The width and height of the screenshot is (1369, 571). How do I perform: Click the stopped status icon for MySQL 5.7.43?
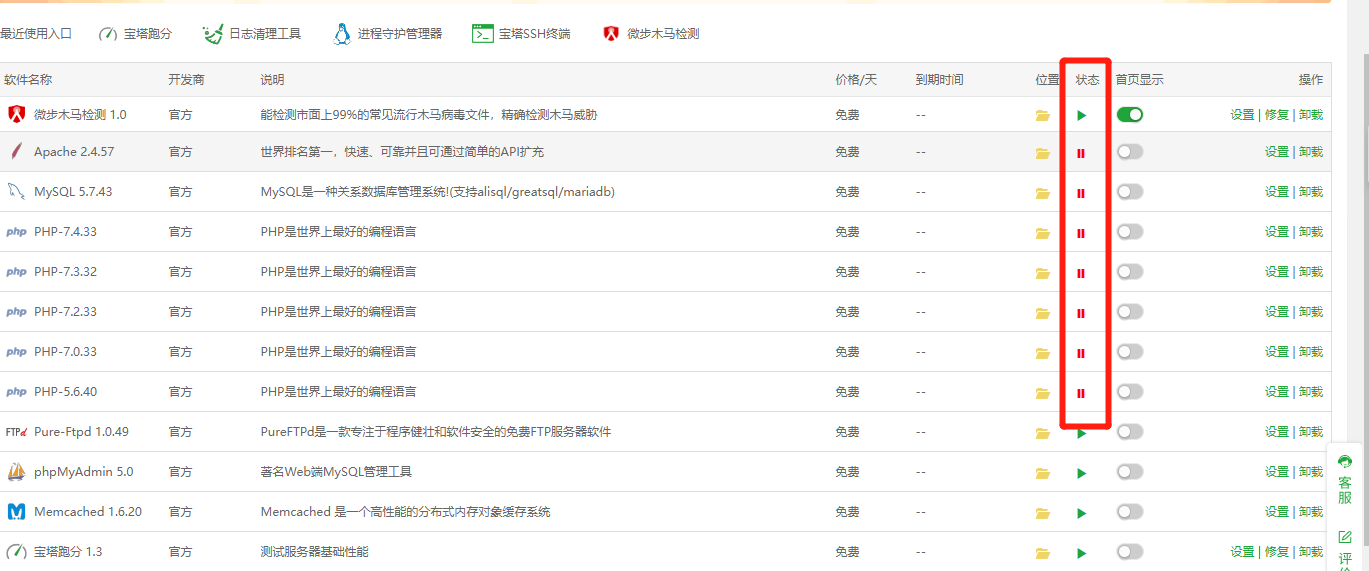(x=1081, y=193)
